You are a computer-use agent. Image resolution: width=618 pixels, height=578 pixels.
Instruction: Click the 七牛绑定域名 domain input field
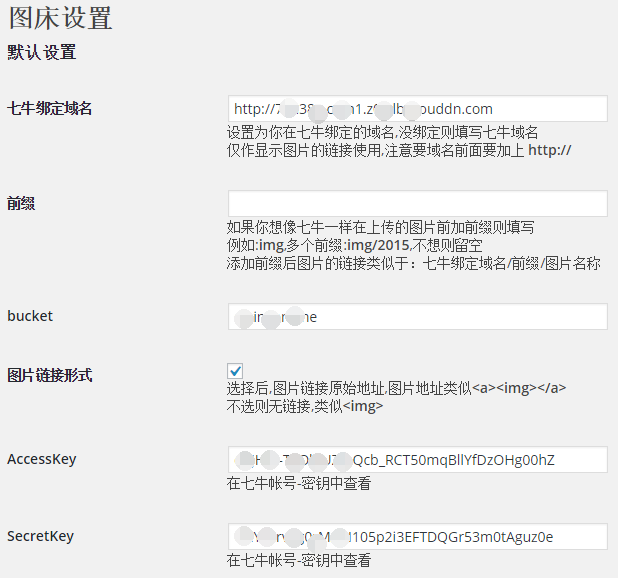417,109
